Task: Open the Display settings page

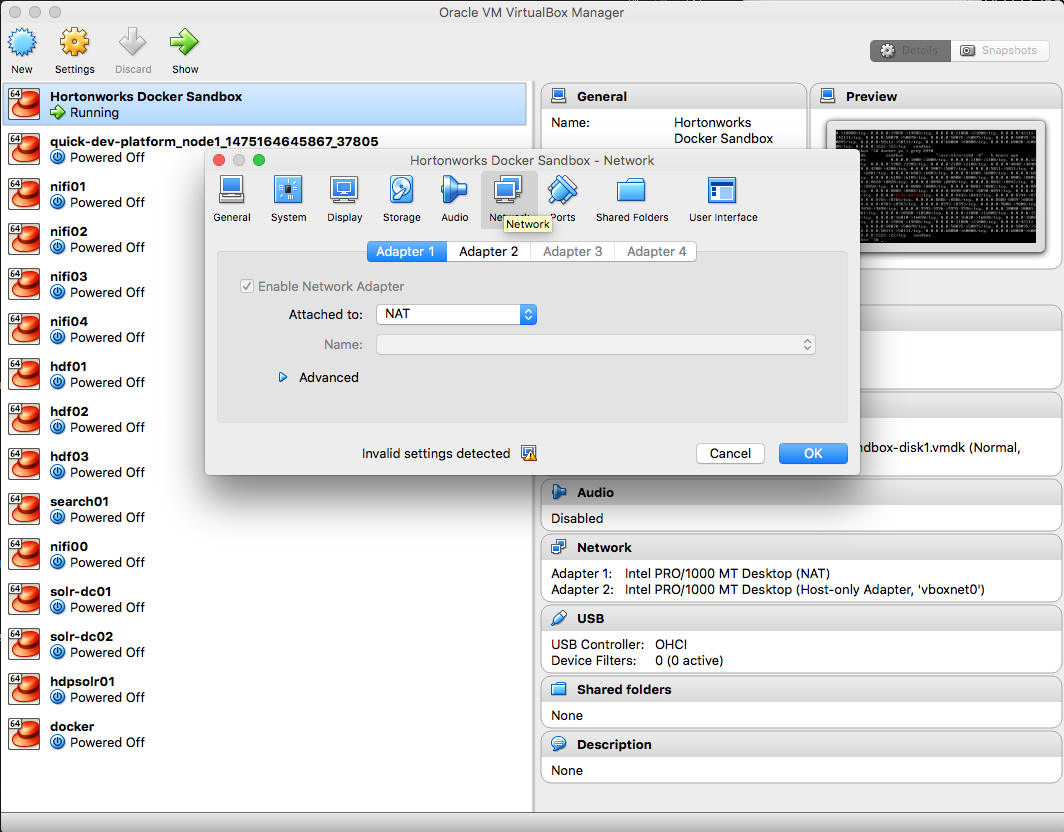Action: click(344, 192)
